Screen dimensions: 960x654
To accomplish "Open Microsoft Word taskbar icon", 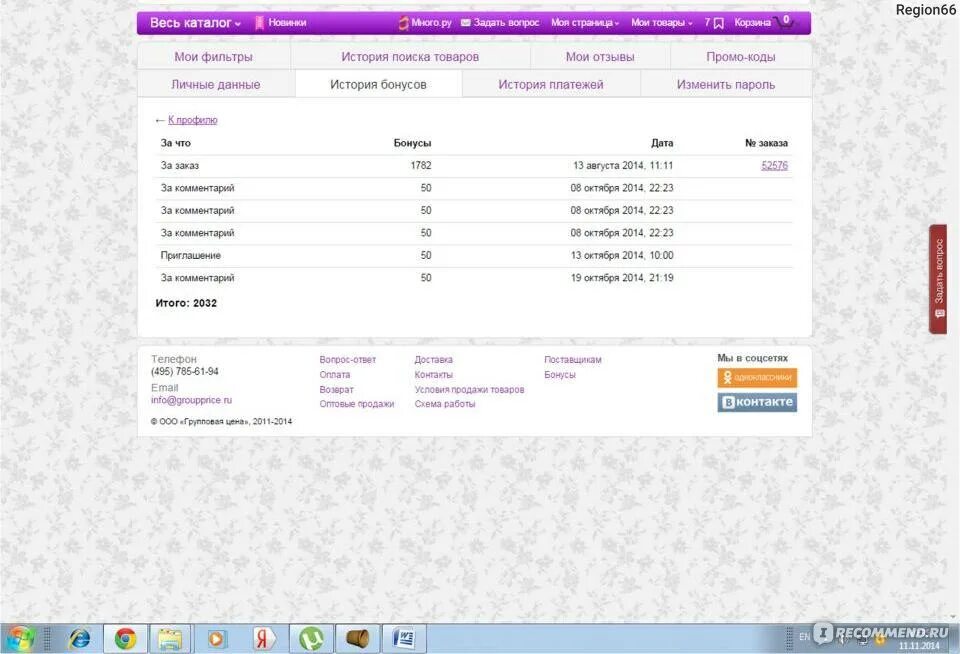I will coord(404,639).
